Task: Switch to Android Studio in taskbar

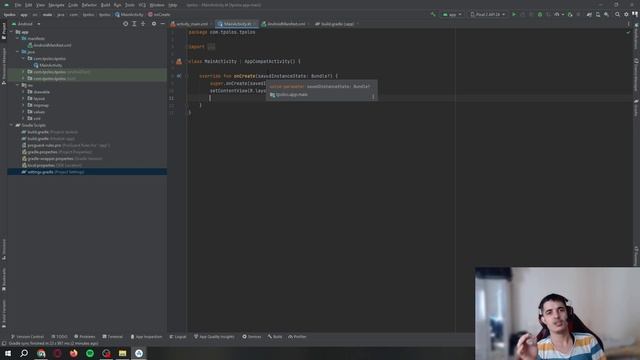Action: [x=139, y=353]
